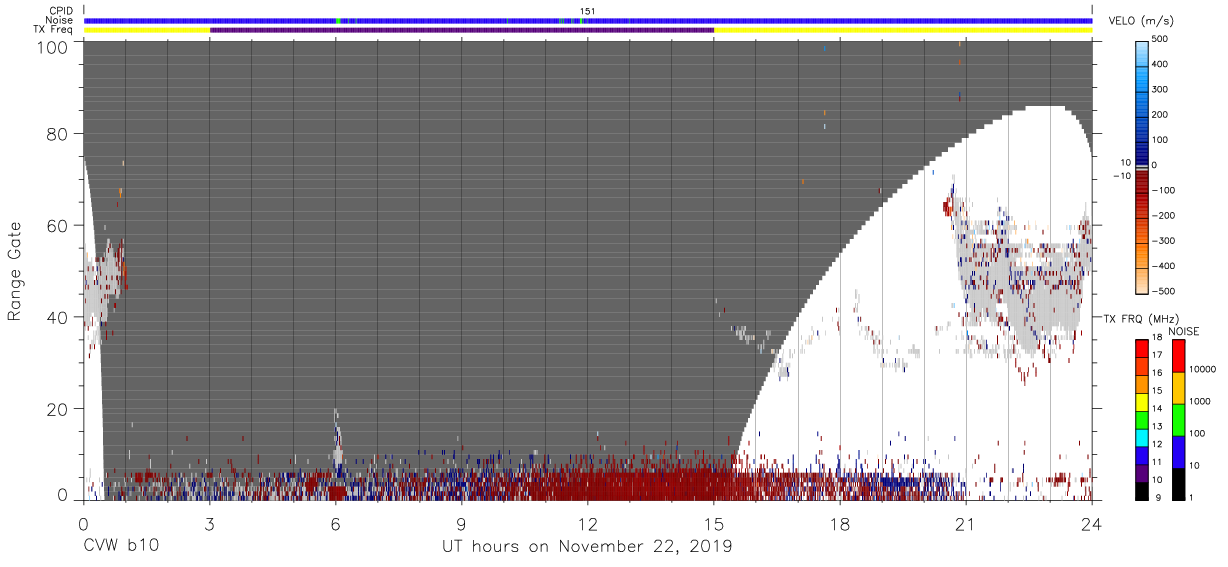Click the "Range Gate" y-axis label

point(15,271)
